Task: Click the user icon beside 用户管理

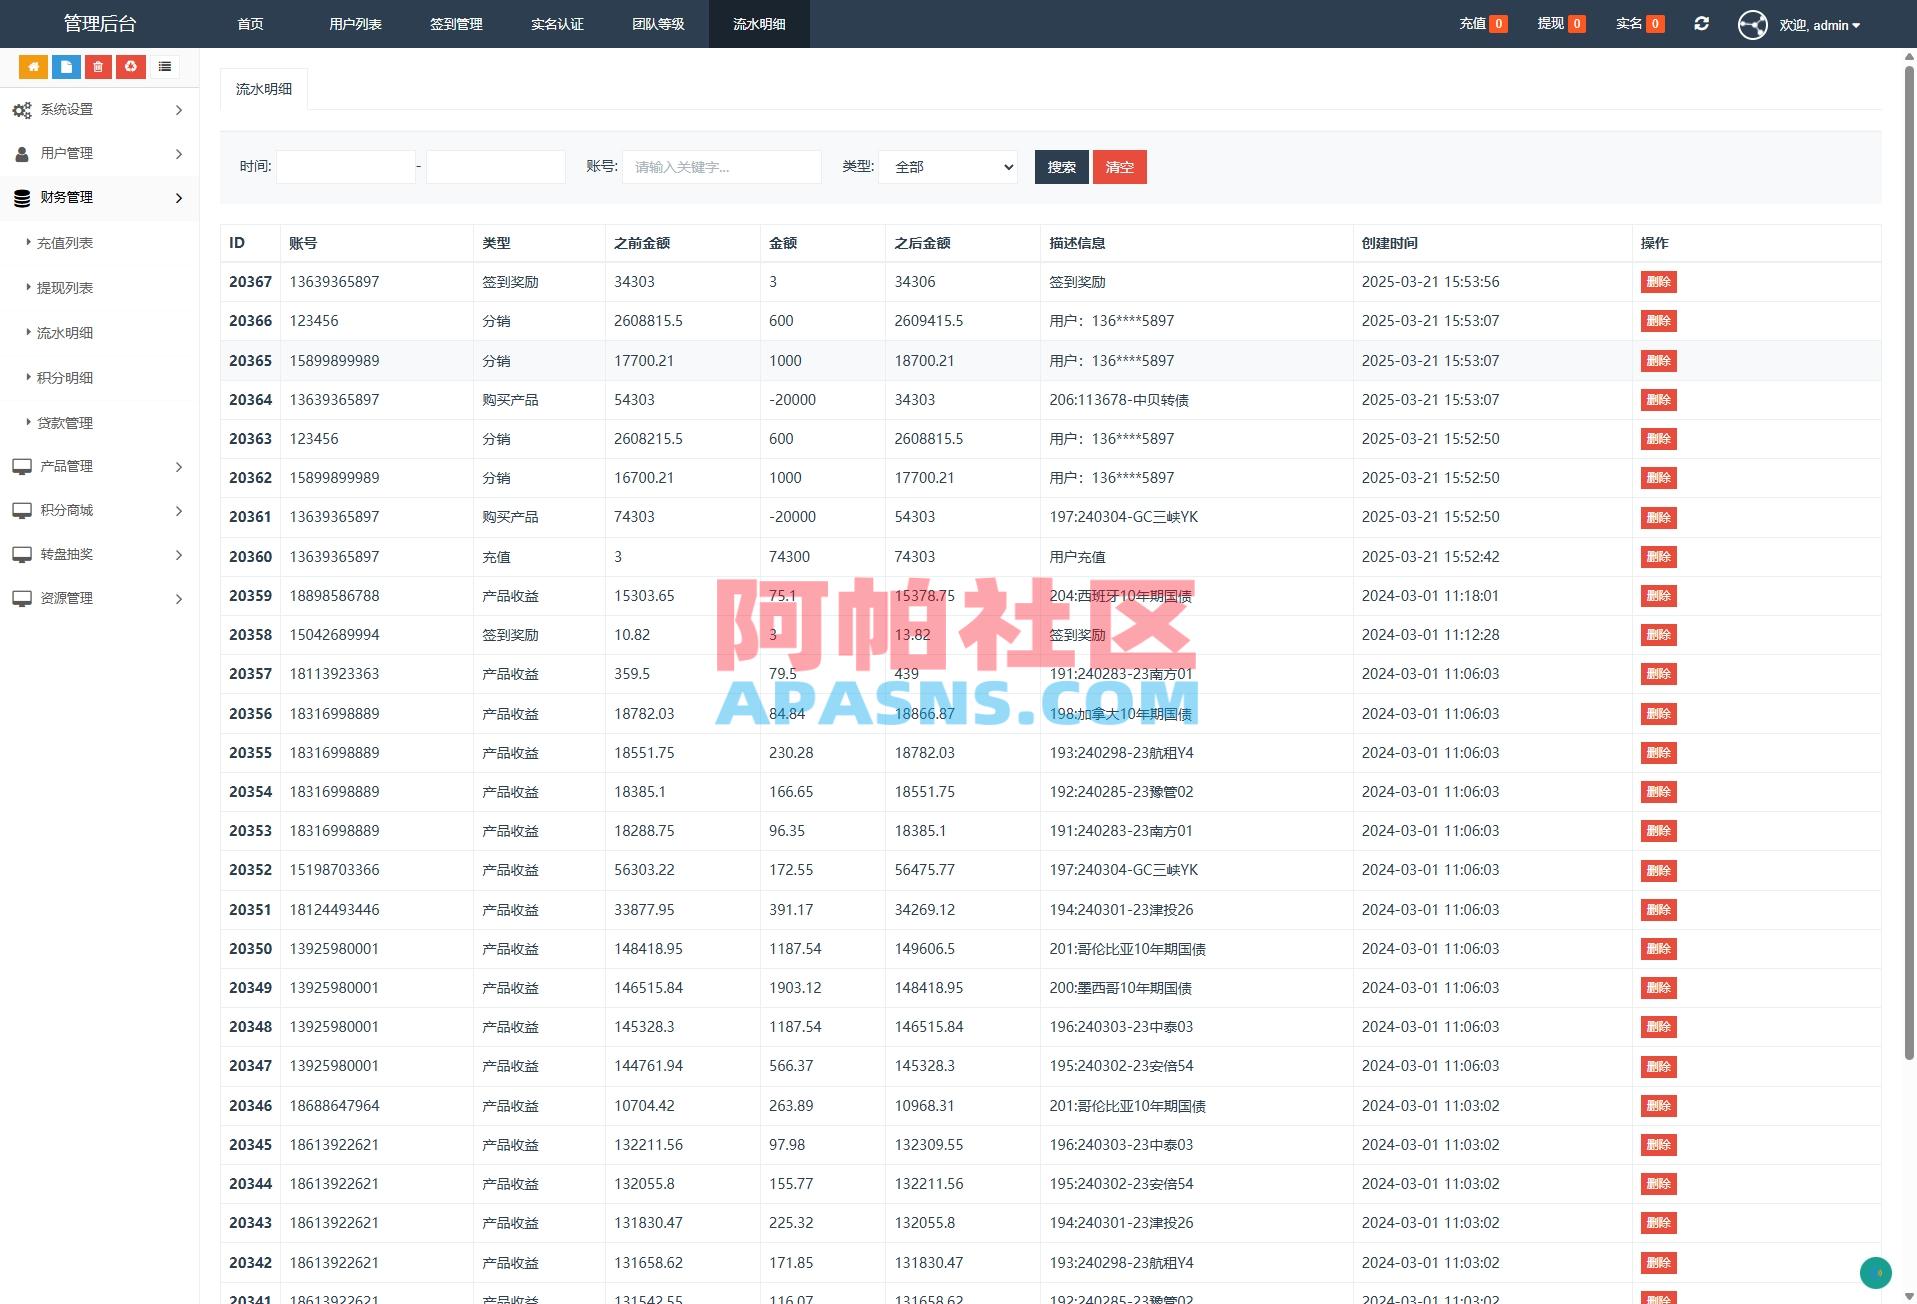Action: coord(22,154)
